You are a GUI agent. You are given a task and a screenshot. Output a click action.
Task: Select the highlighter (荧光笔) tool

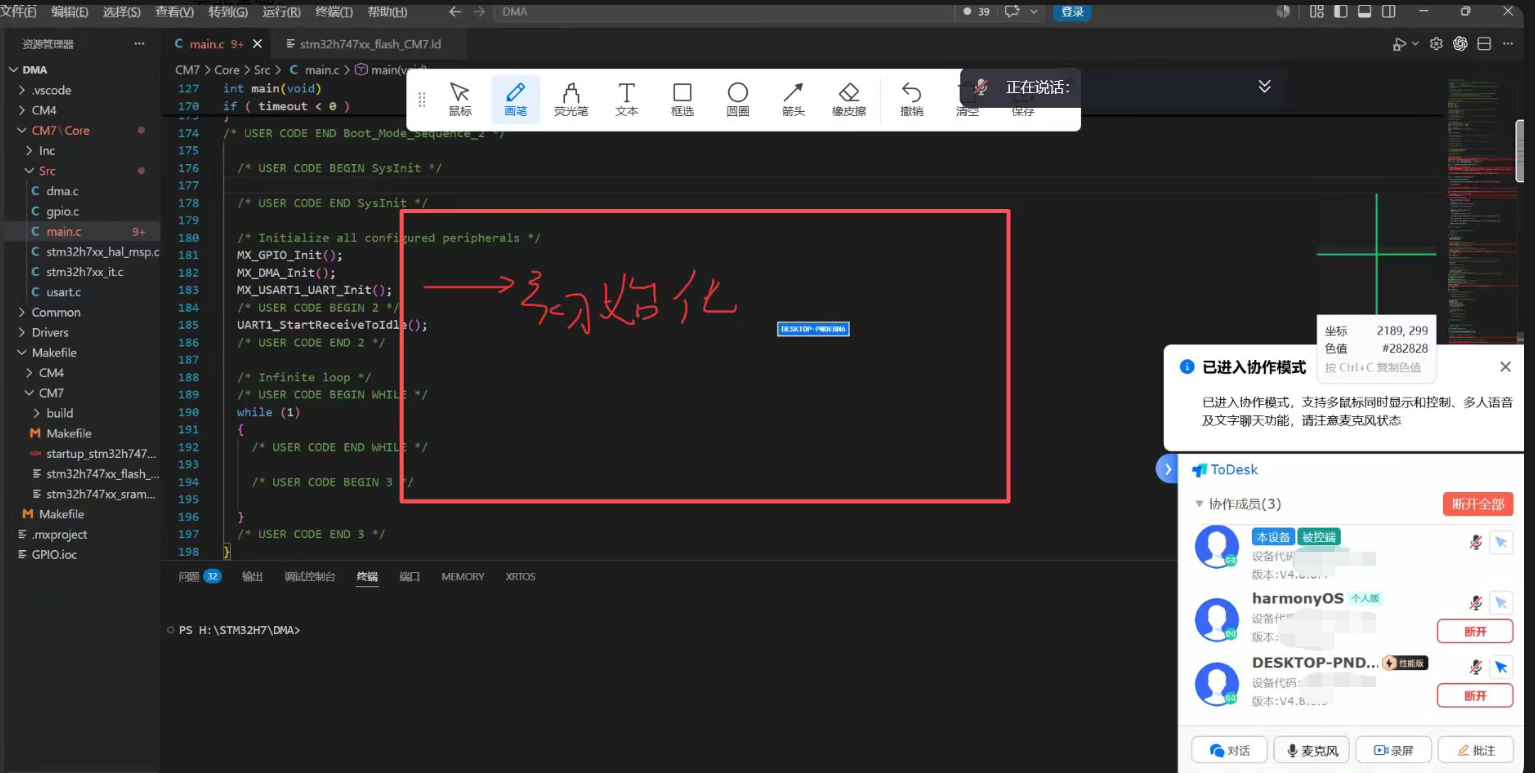(571, 99)
